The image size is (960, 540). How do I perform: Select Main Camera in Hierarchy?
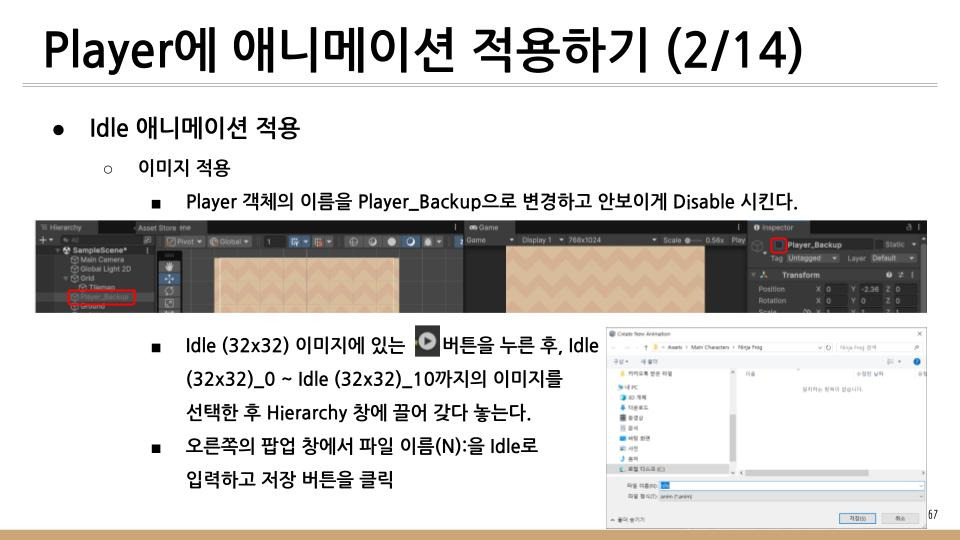(102, 260)
